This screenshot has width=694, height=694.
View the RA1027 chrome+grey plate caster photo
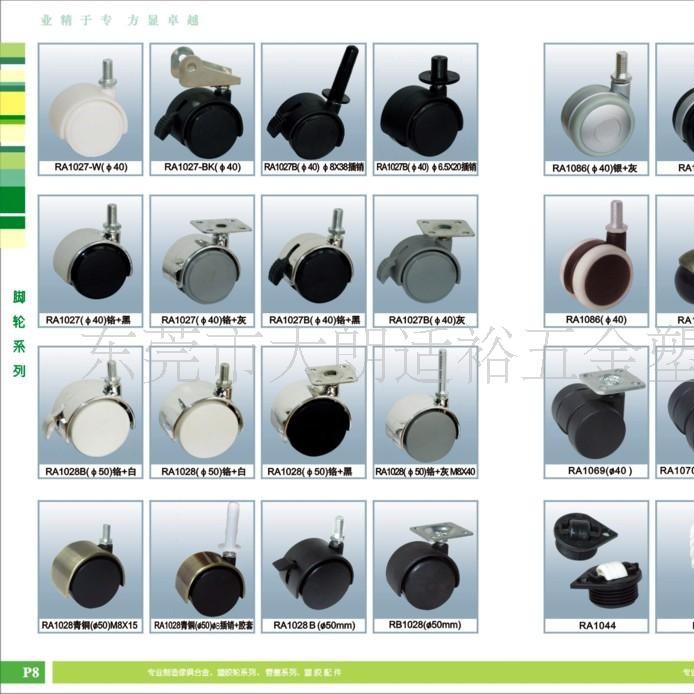coord(202,254)
